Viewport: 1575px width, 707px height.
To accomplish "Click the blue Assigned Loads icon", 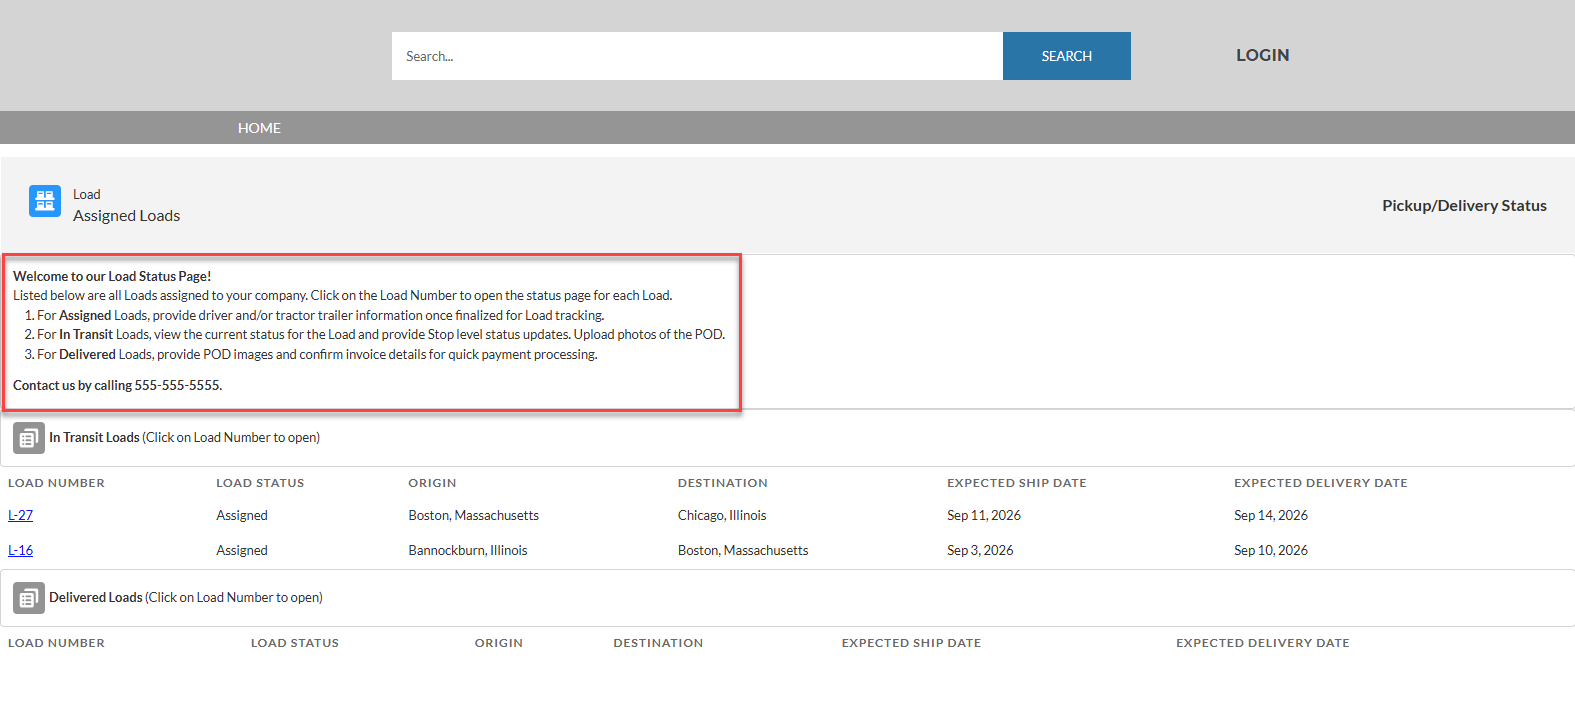I will (45, 201).
